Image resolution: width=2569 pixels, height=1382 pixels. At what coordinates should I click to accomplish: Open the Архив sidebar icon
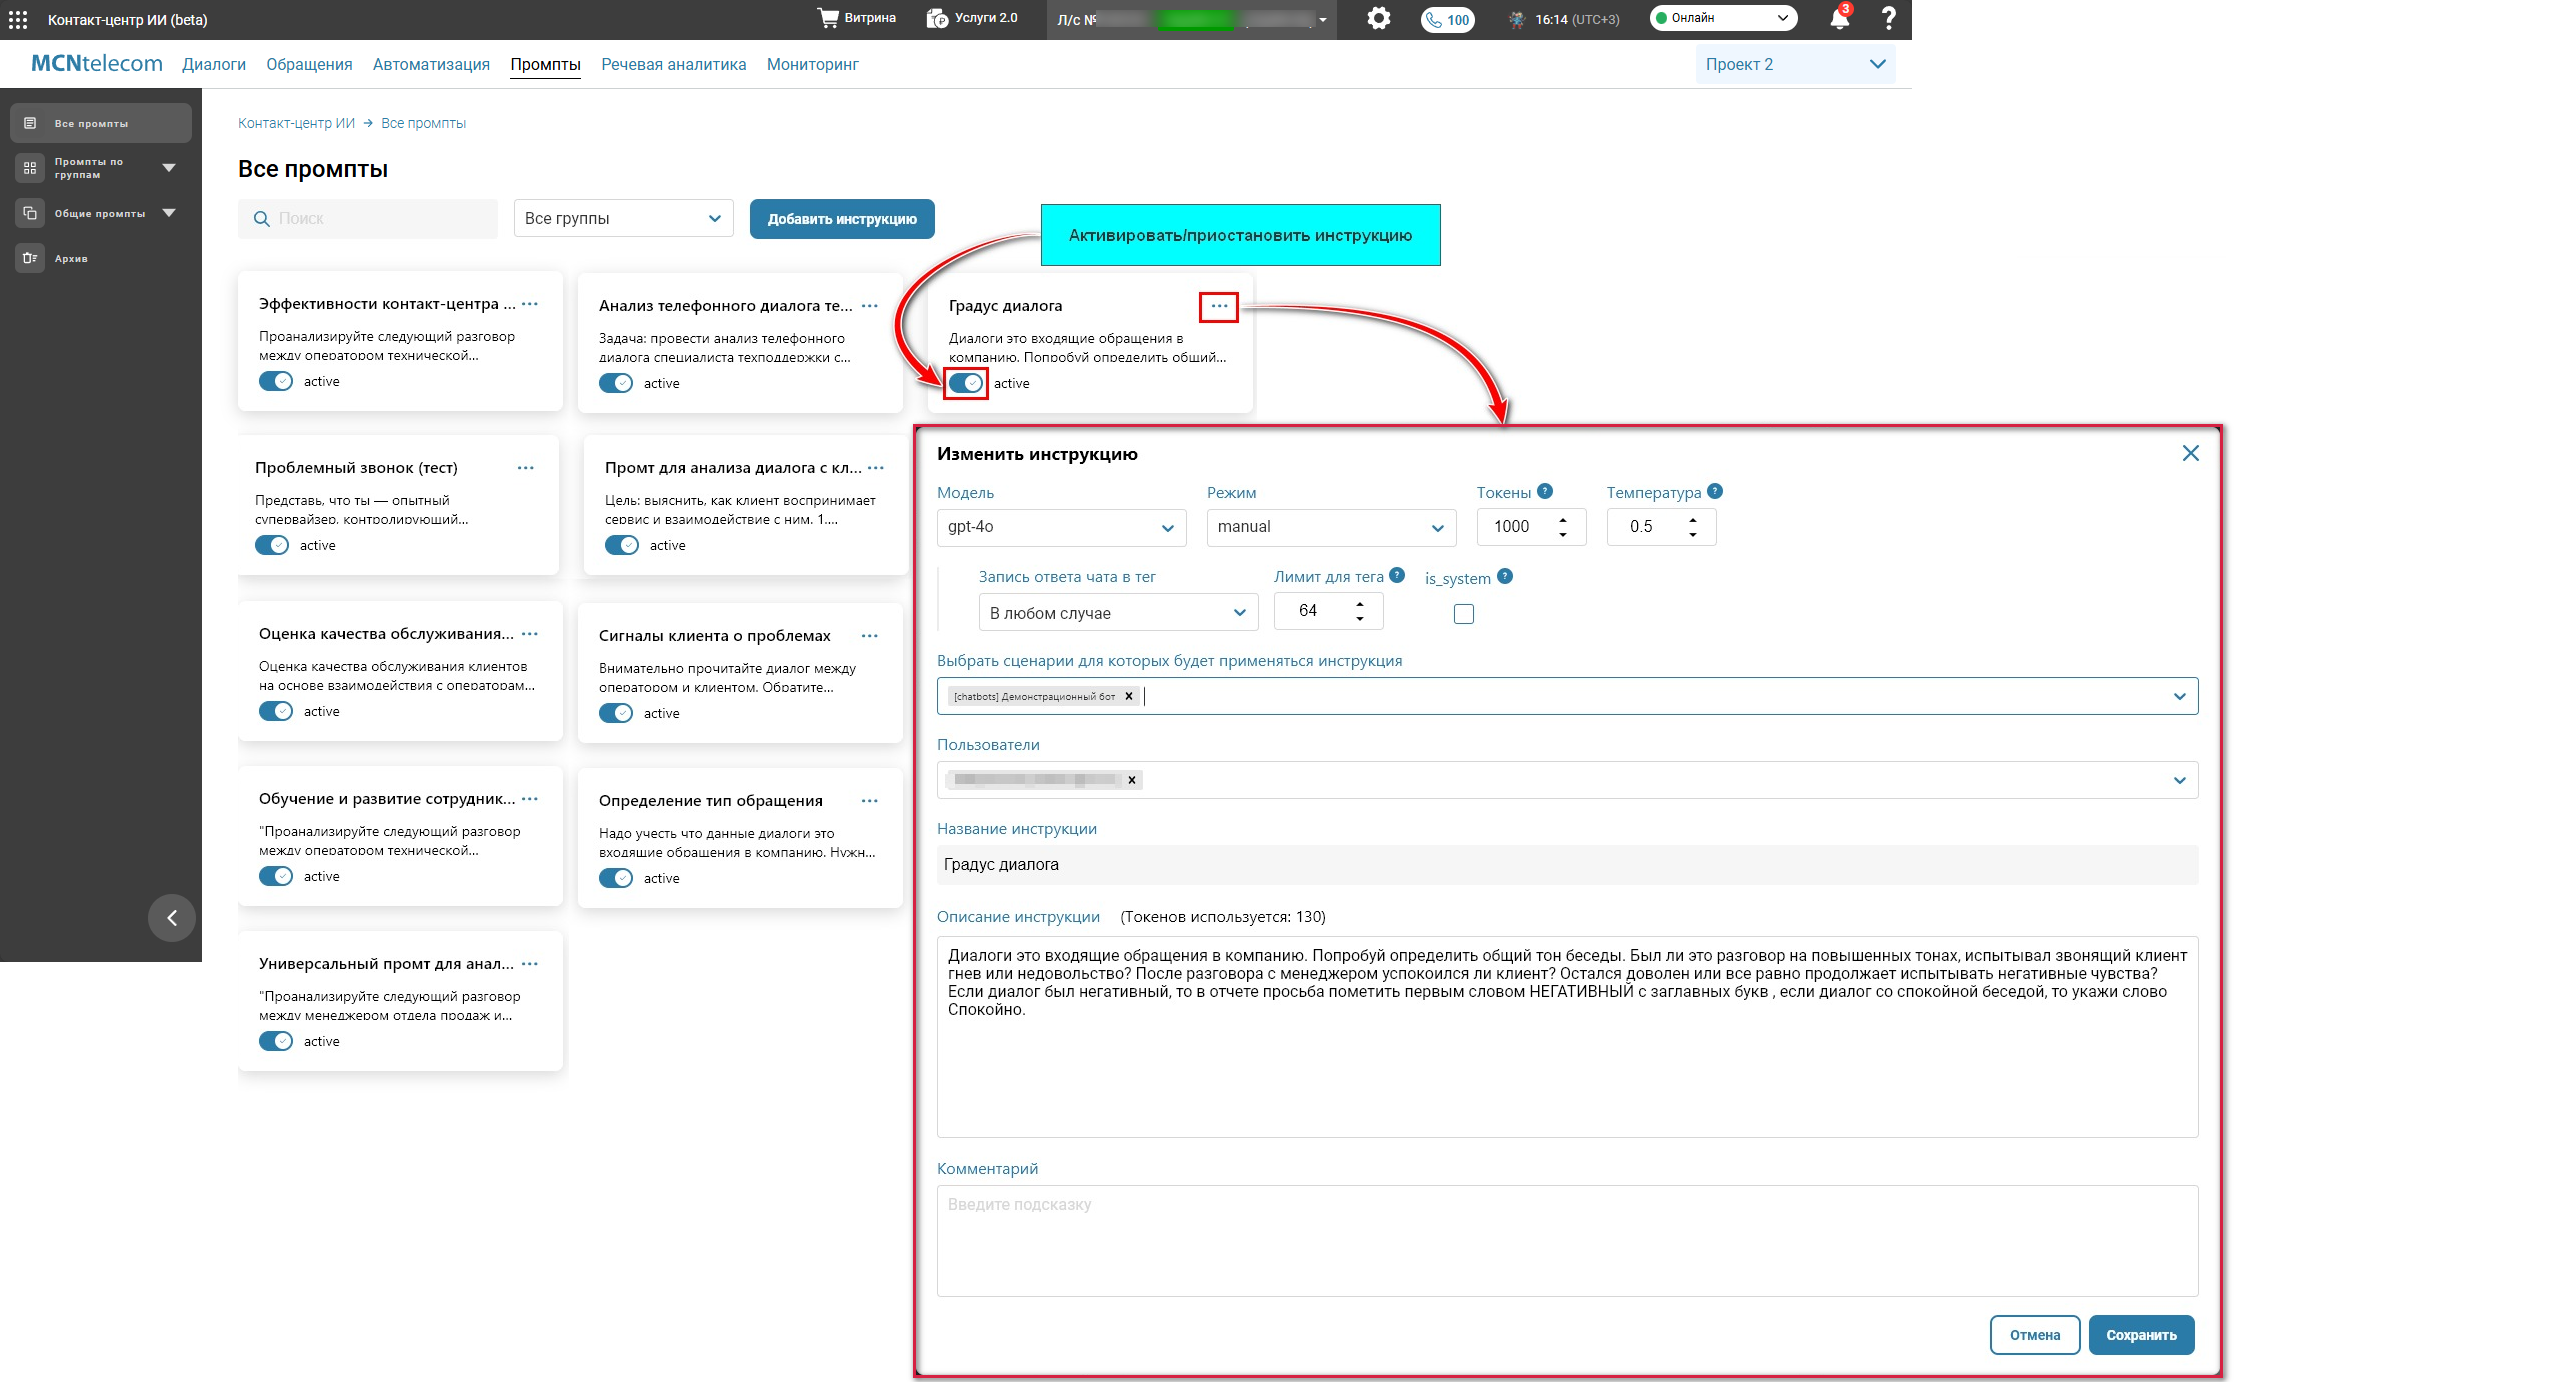point(30,258)
